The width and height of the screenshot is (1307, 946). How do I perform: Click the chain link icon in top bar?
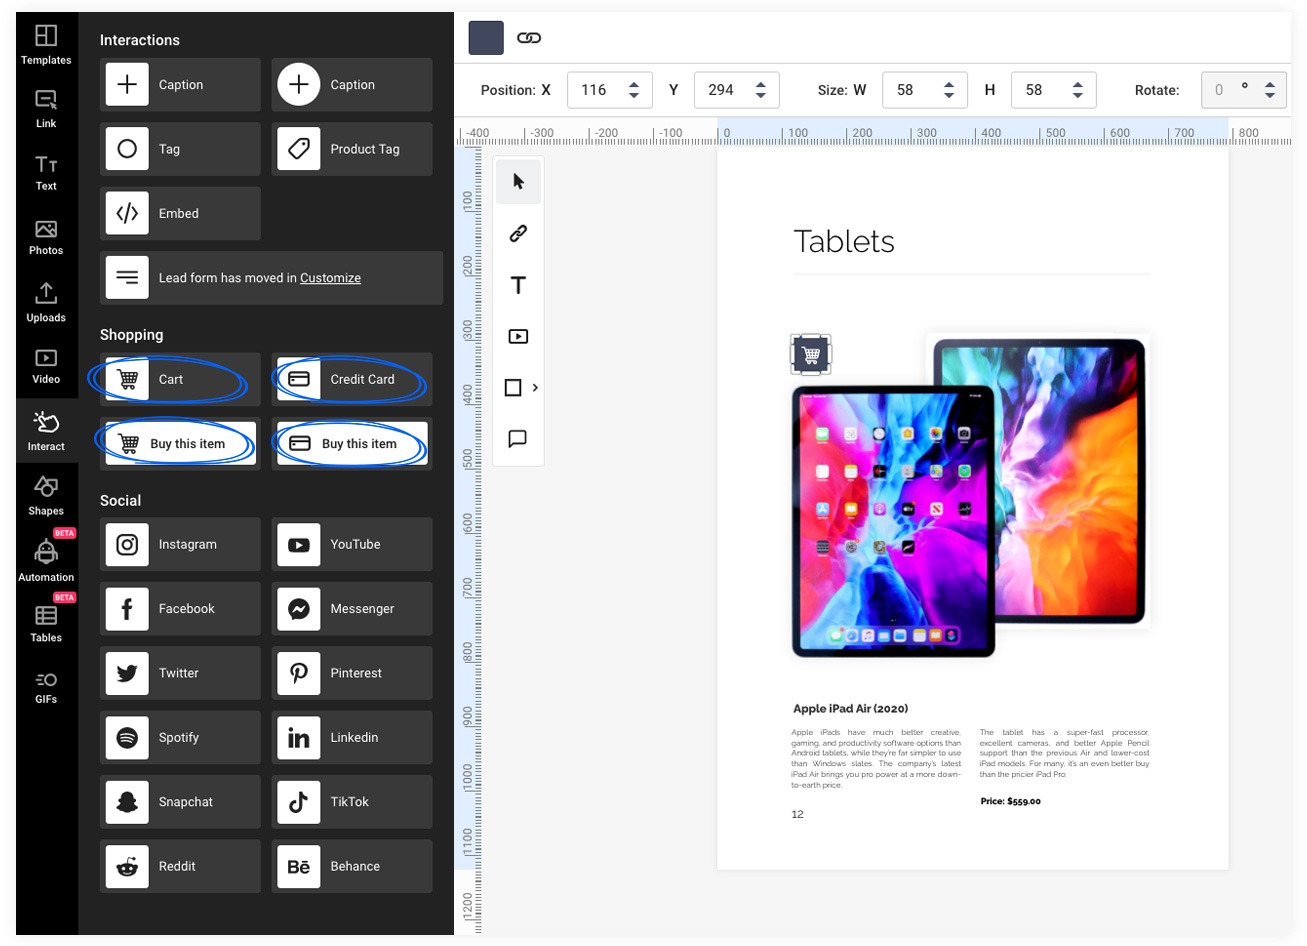tap(529, 38)
